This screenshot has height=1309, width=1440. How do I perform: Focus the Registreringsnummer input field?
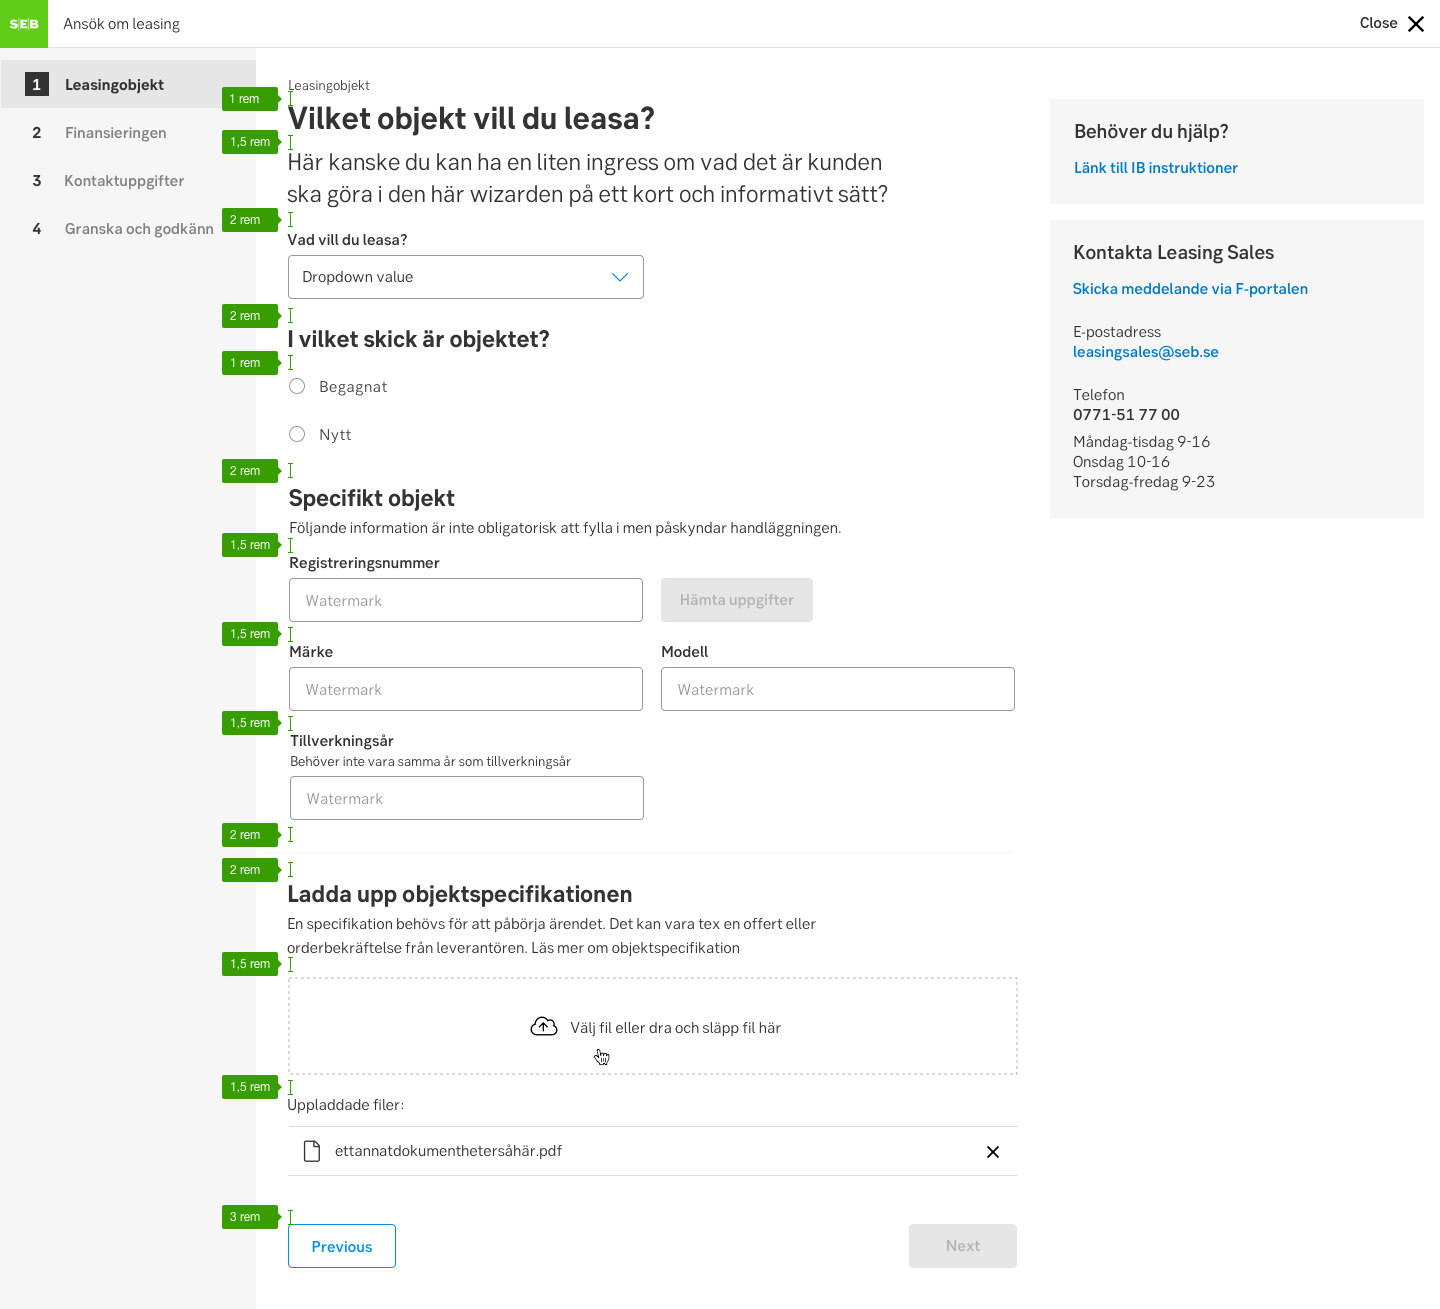[x=465, y=600]
